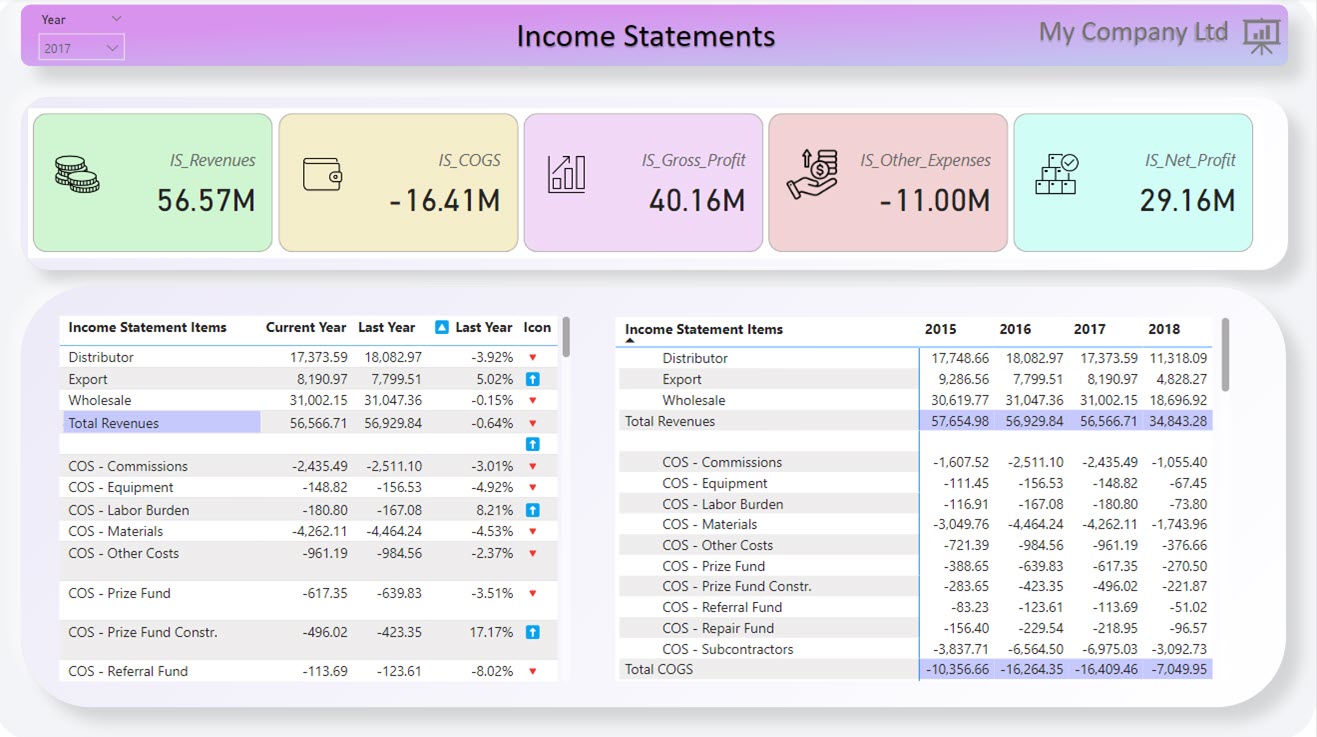Click the sort arrow under Income Statement Items in the yearly table
This screenshot has height=737, width=1317.
(631, 341)
